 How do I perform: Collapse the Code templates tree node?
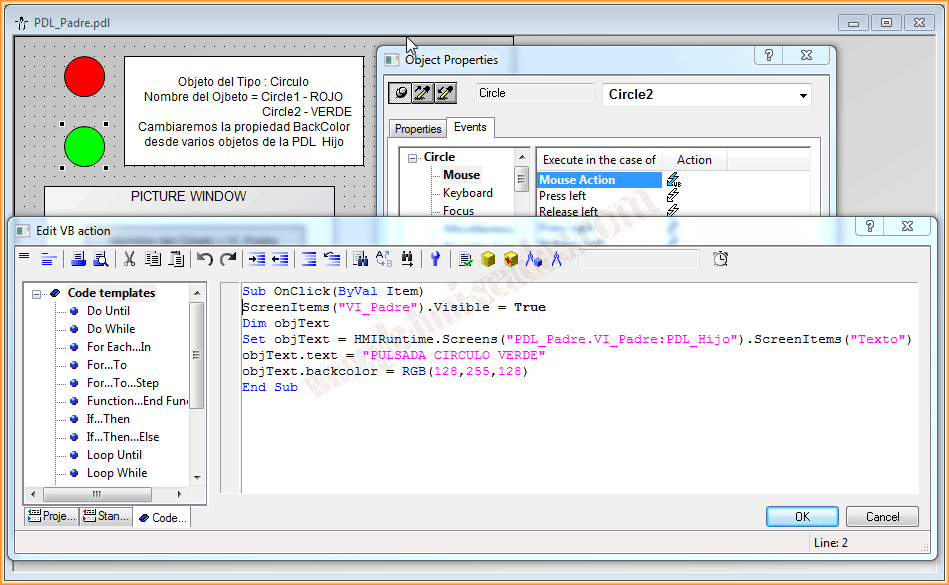point(37,294)
